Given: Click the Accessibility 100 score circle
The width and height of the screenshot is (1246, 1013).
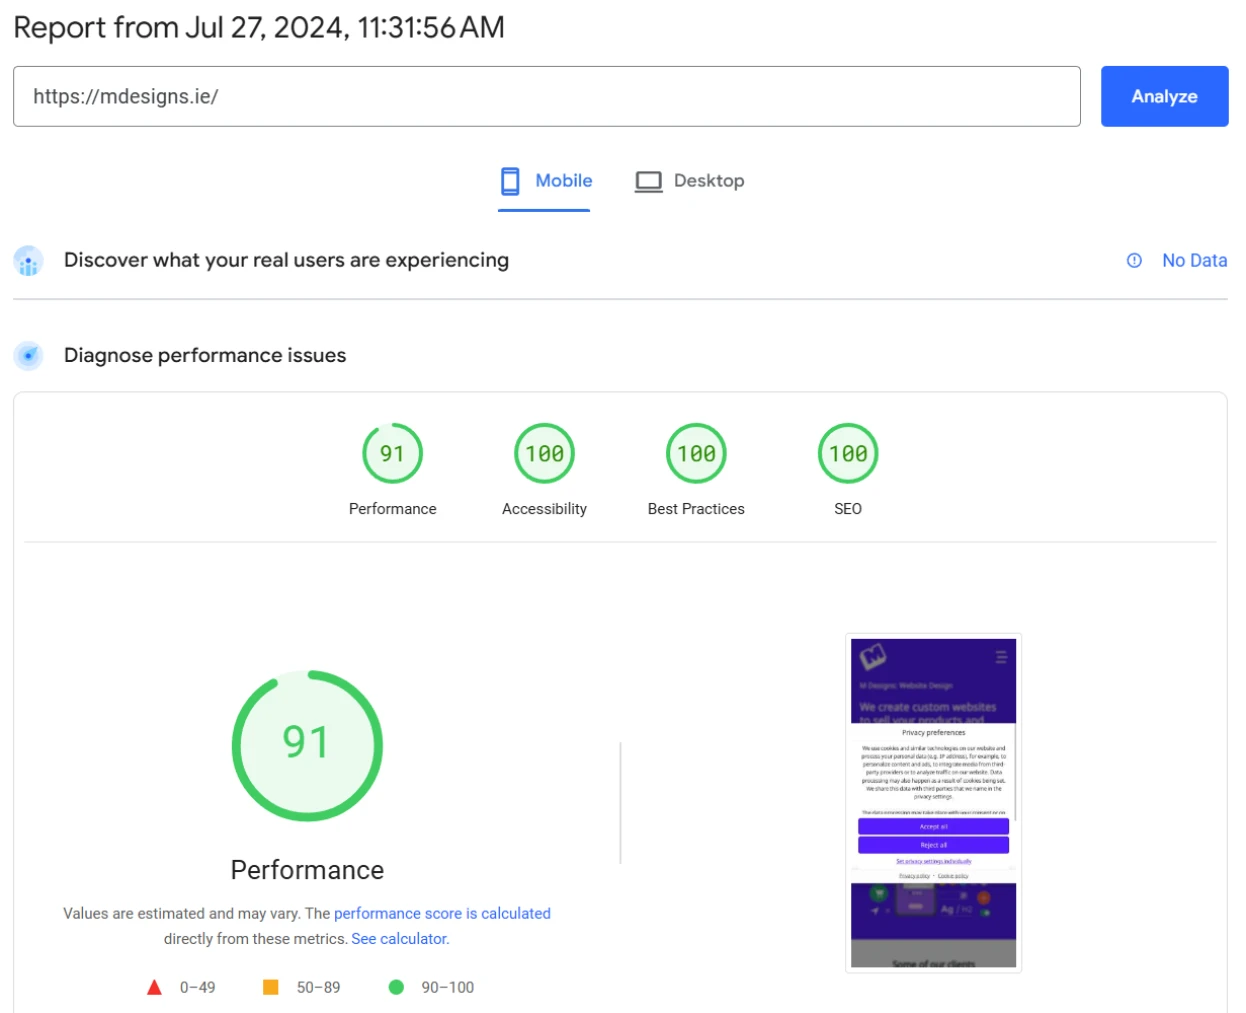Looking at the screenshot, I should 544,452.
